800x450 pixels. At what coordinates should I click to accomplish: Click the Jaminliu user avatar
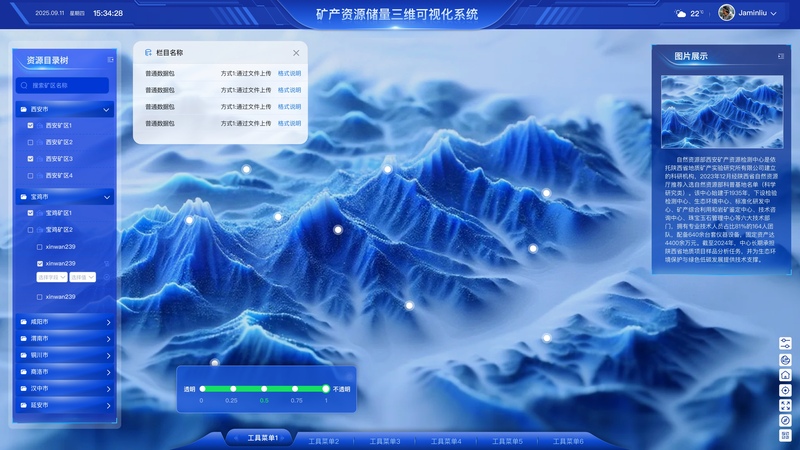click(x=726, y=13)
